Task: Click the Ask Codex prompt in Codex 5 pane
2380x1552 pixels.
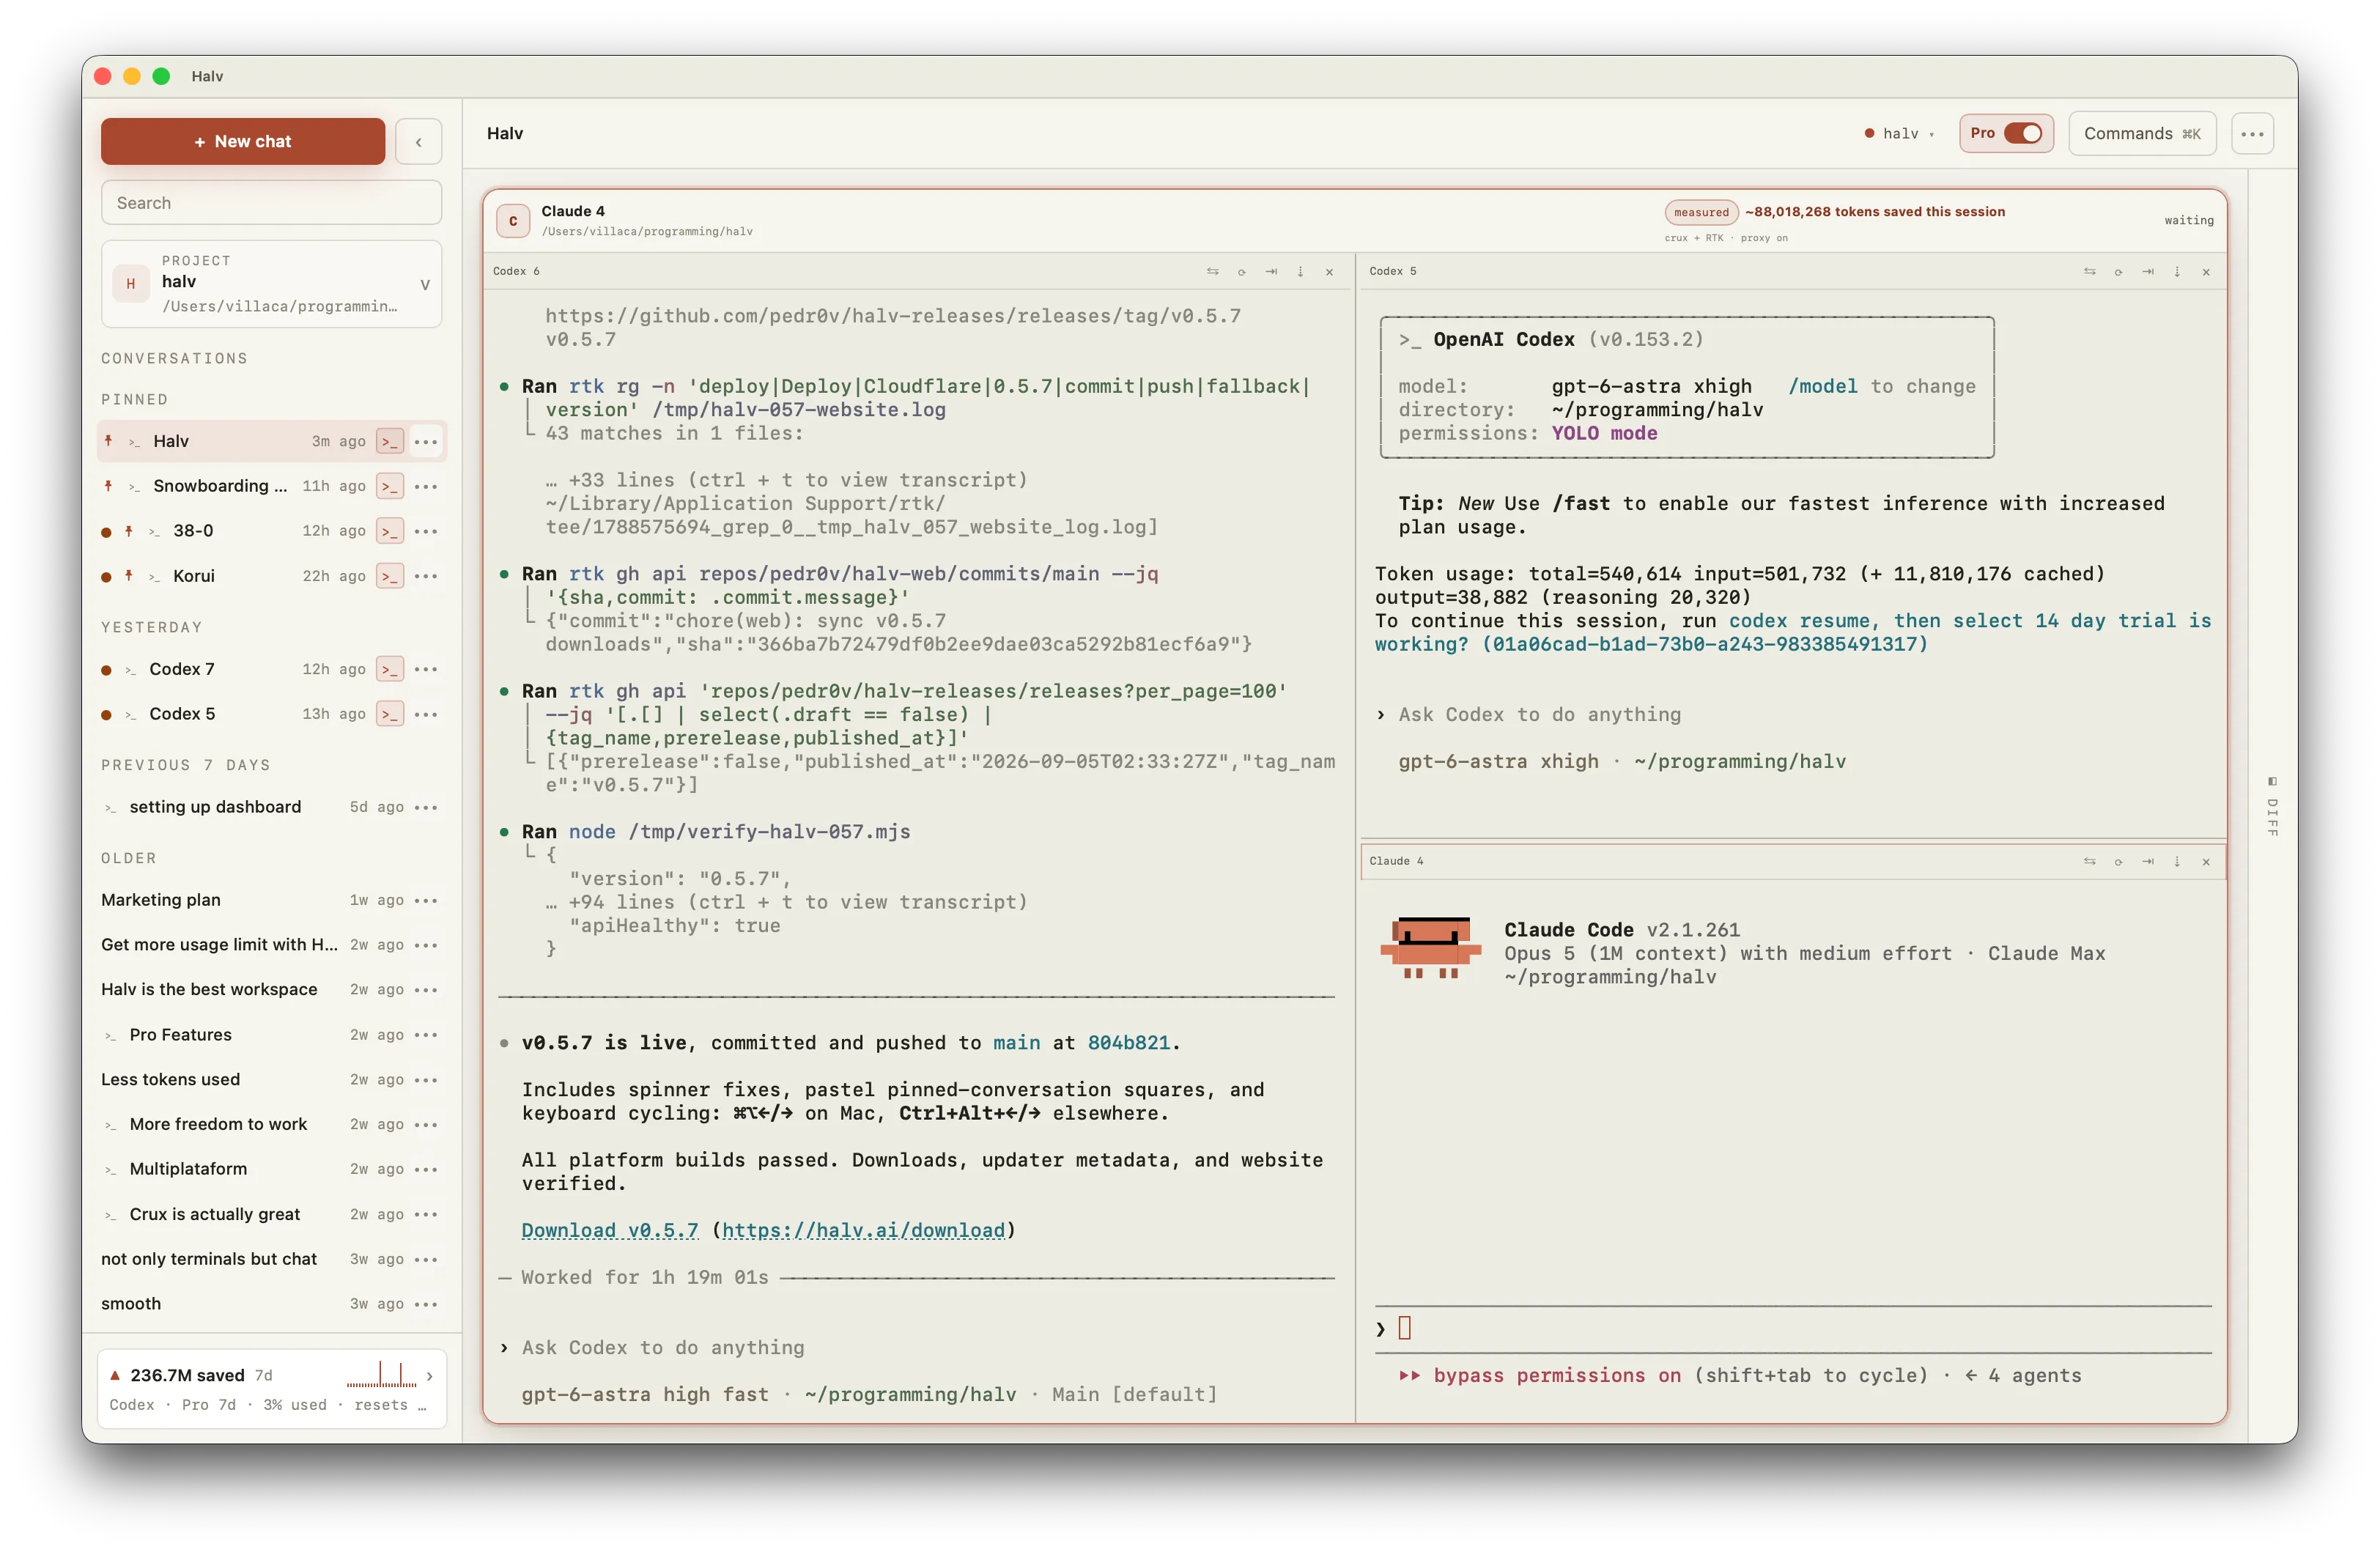Action: (1539, 715)
